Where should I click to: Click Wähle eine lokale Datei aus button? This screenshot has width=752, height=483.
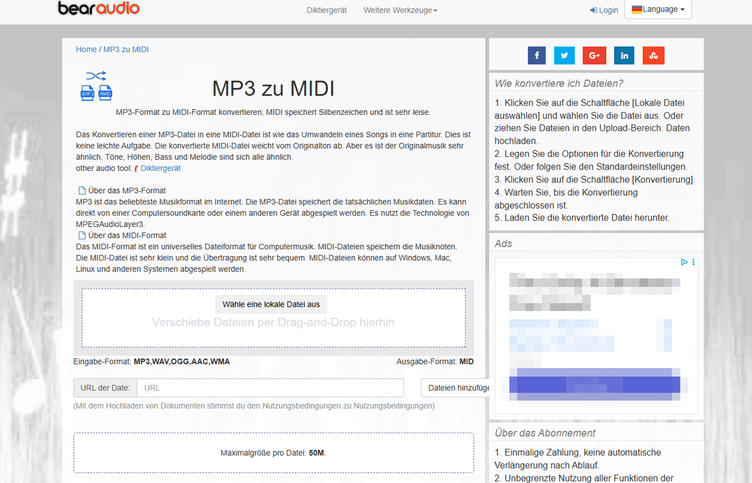pyautogui.click(x=271, y=304)
